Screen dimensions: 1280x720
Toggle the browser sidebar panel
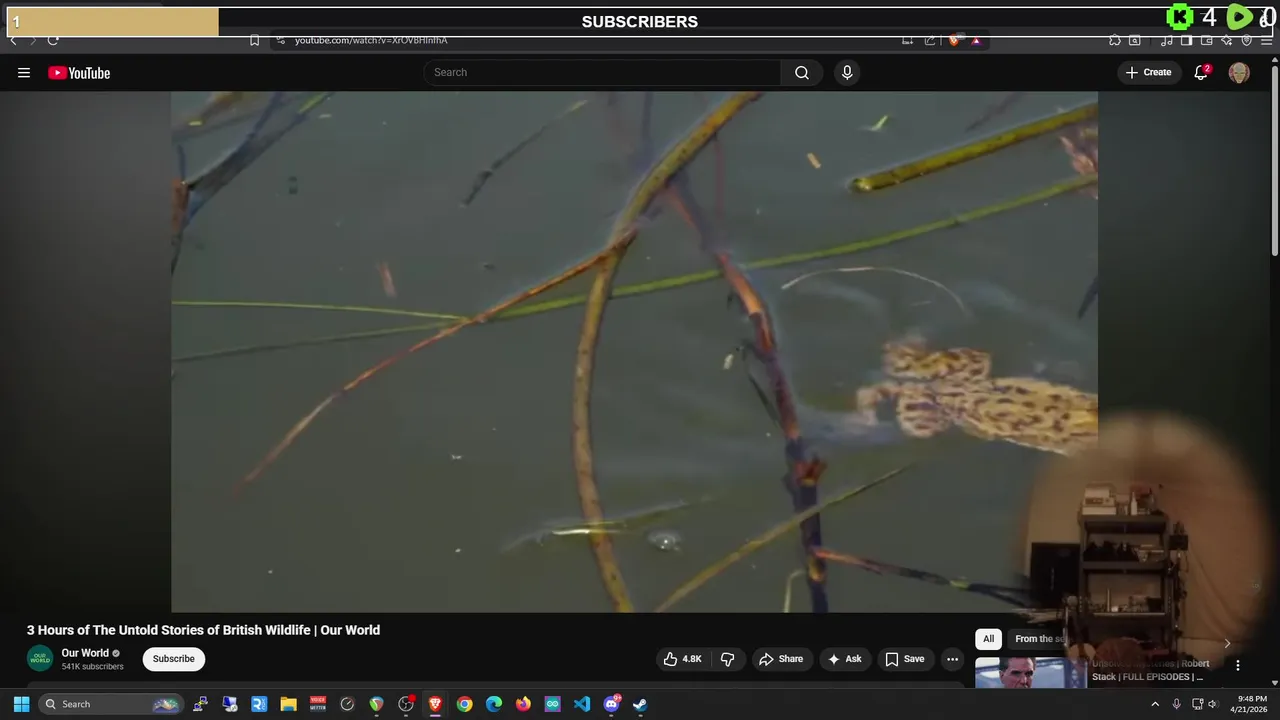click(1186, 40)
